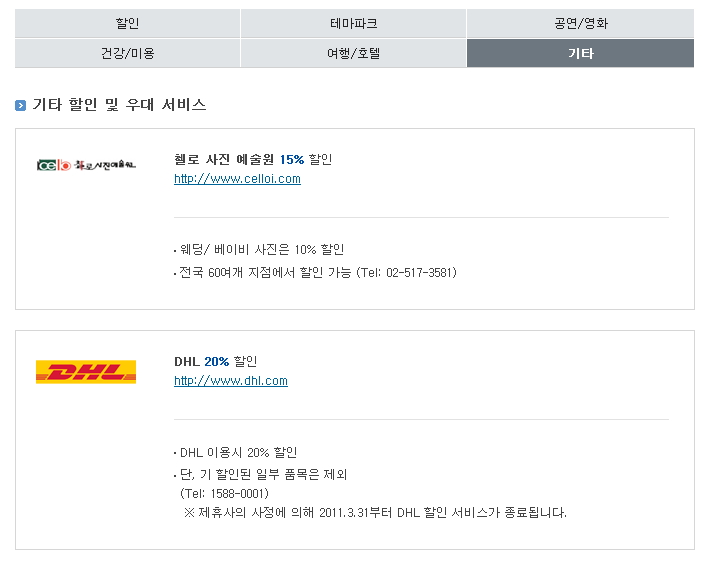Click the DHL 이용시 20% 할인 line
The width and height of the screenshot is (706, 564).
(238, 452)
